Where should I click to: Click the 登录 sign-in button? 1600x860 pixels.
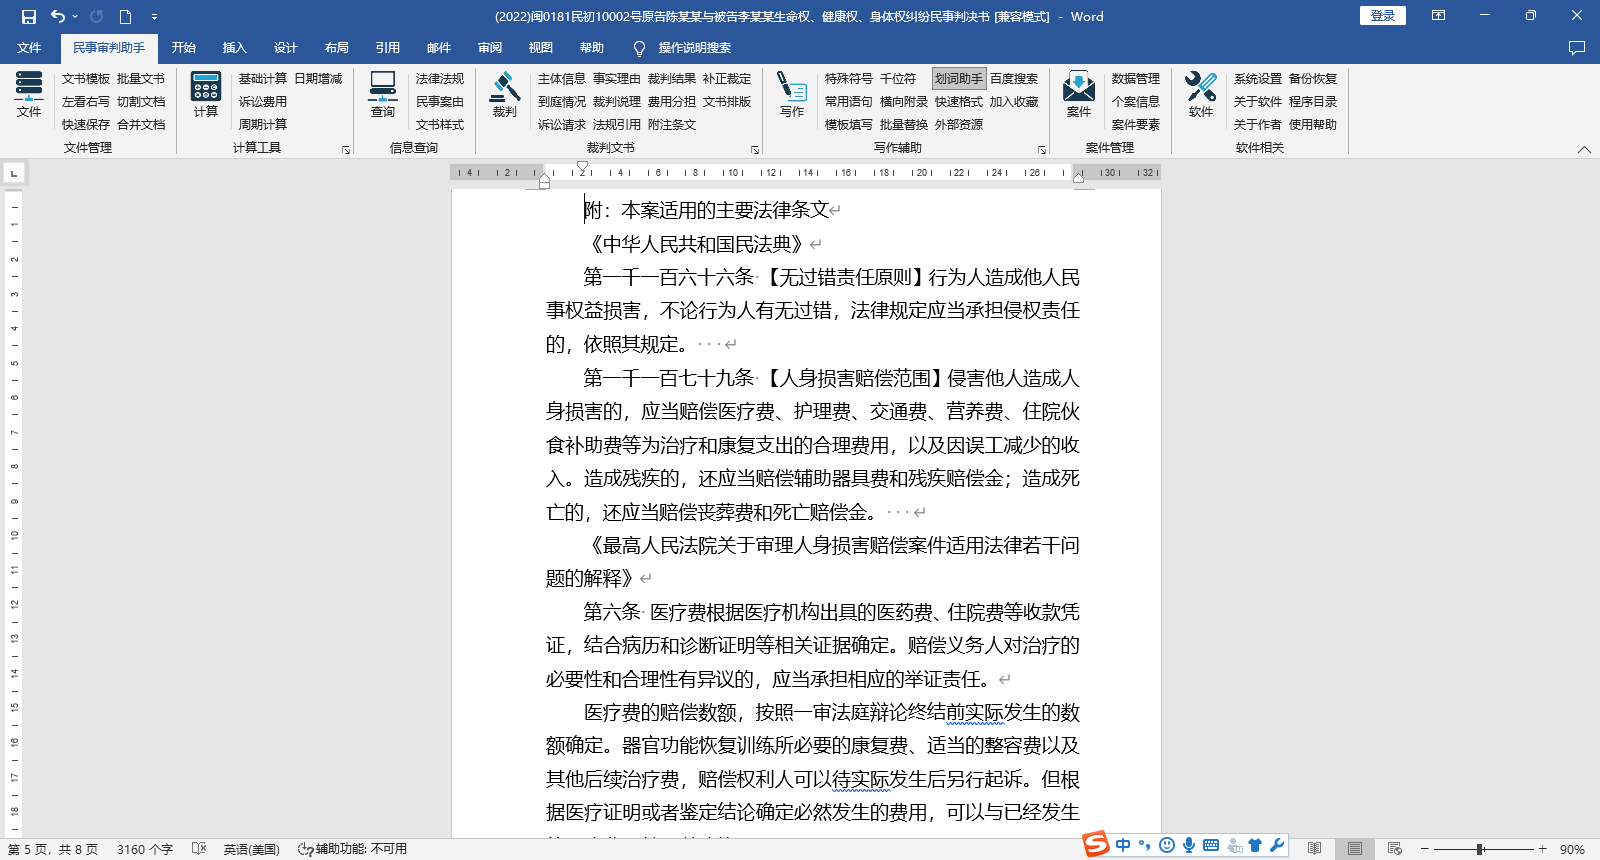[1383, 16]
